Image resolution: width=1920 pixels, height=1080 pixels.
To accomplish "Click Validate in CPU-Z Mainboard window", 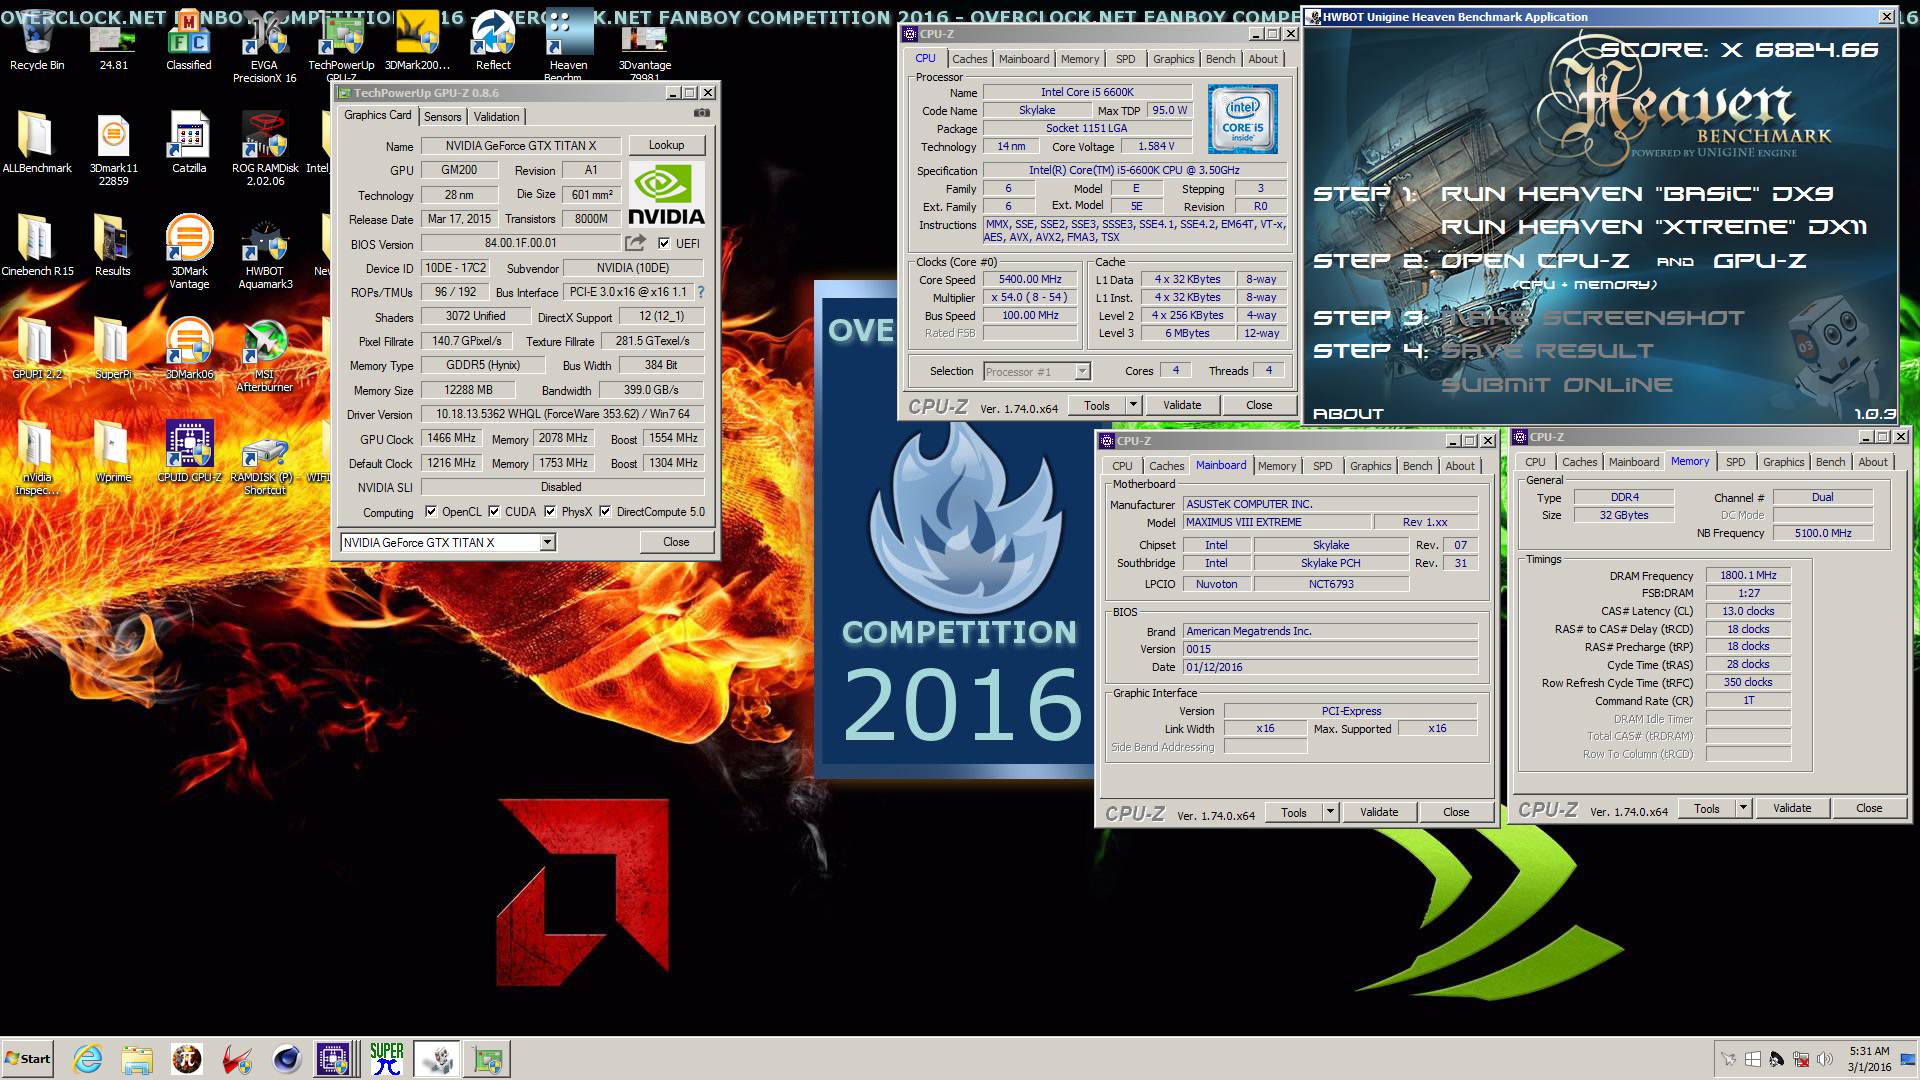I will tap(1379, 812).
